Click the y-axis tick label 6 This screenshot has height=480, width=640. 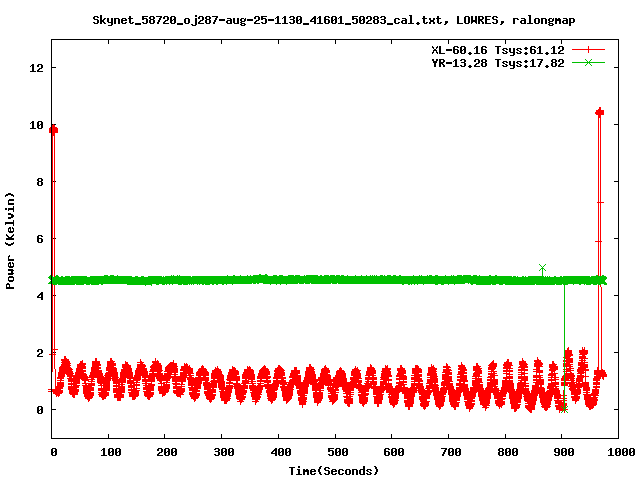click(x=40, y=239)
